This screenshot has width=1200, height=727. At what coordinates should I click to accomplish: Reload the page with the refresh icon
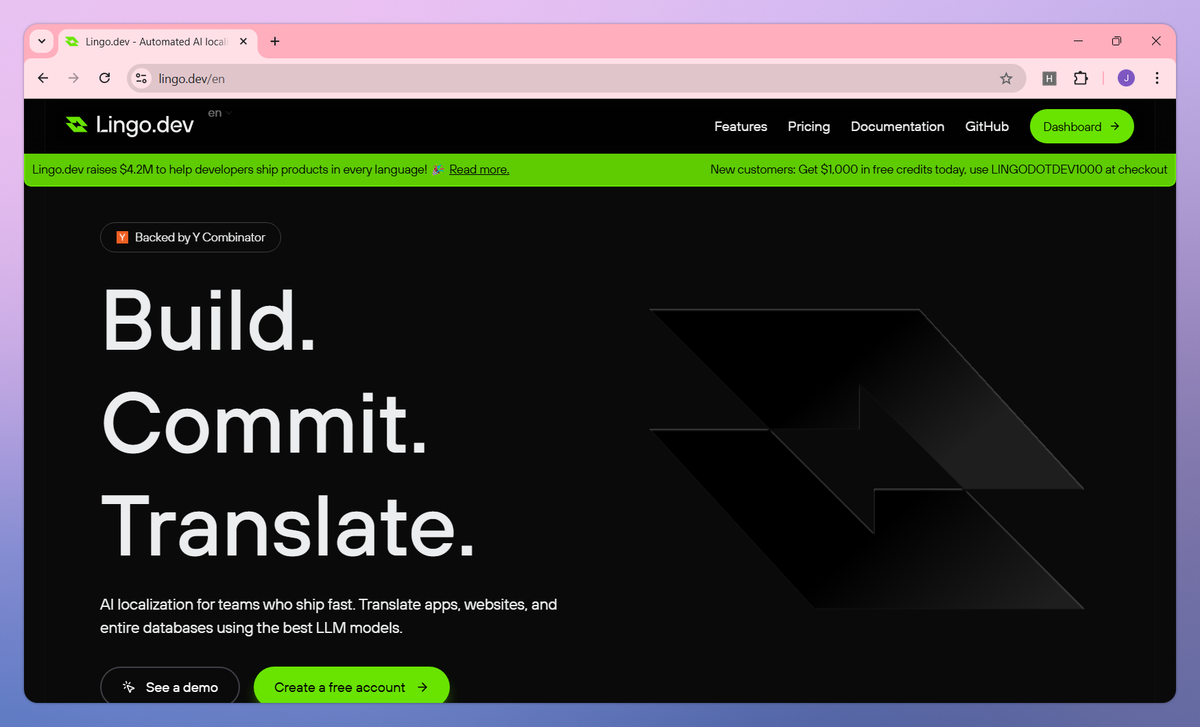(x=104, y=78)
